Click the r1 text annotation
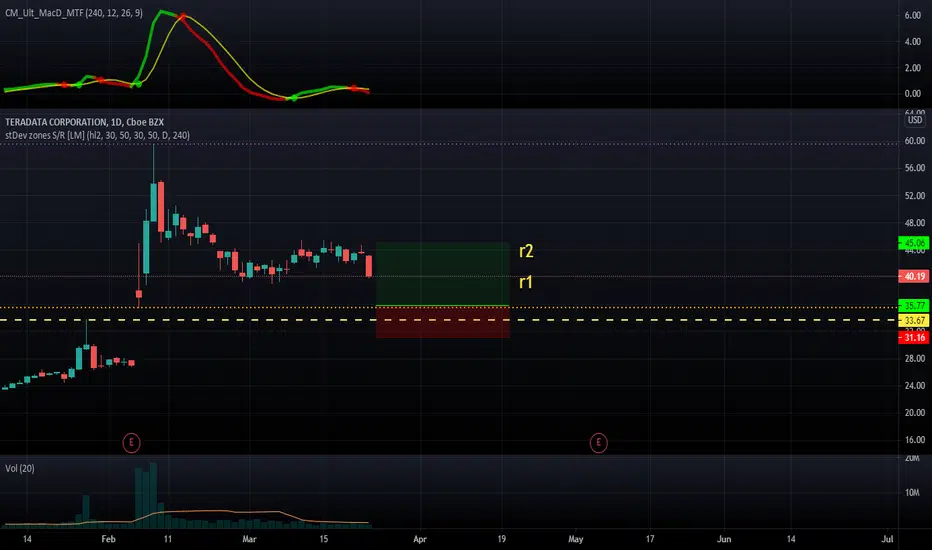This screenshot has height=550, width=932. pyautogui.click(x=526, y=282)
